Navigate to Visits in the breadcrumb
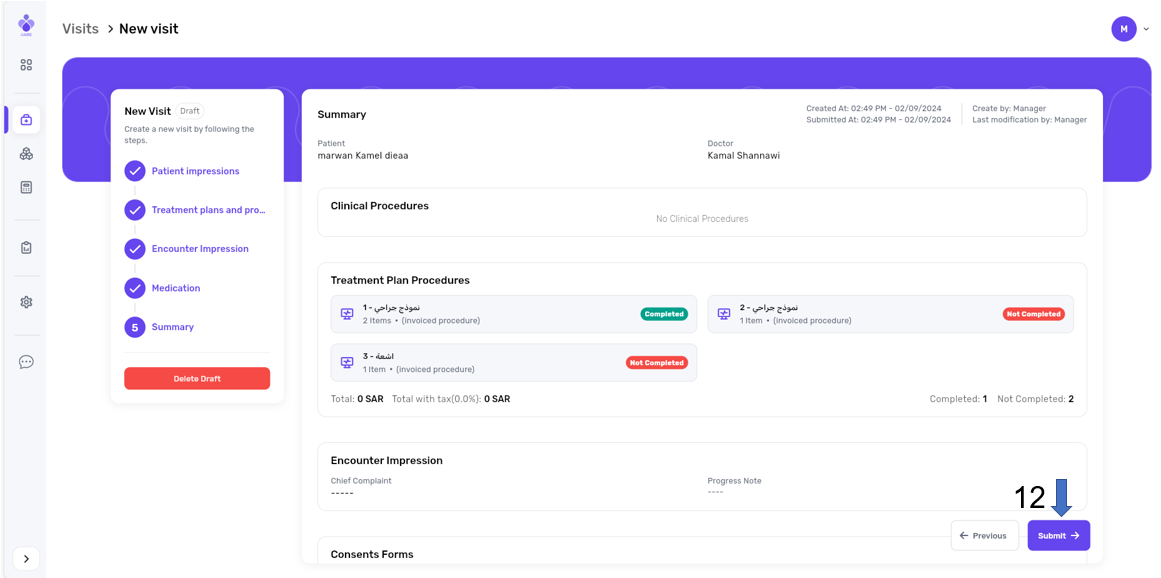The image size is (1161, 578). [x=80, y=29]
